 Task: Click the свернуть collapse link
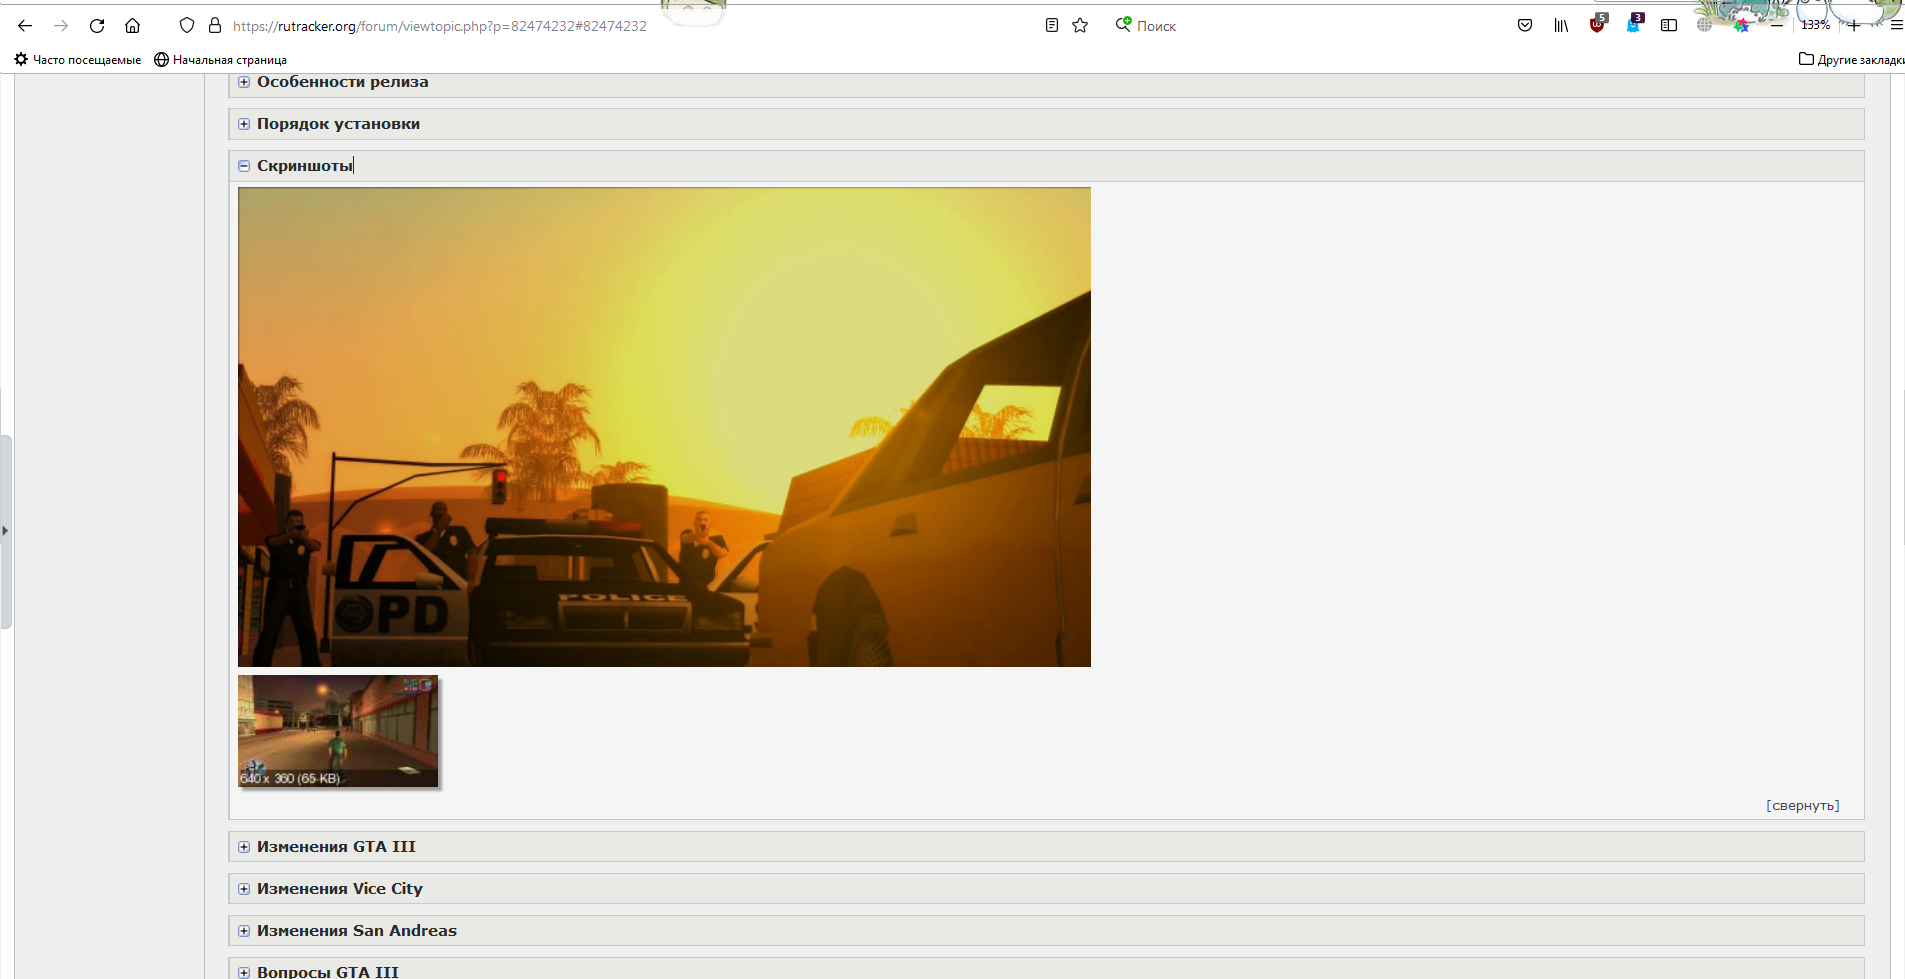(1802, 806)
